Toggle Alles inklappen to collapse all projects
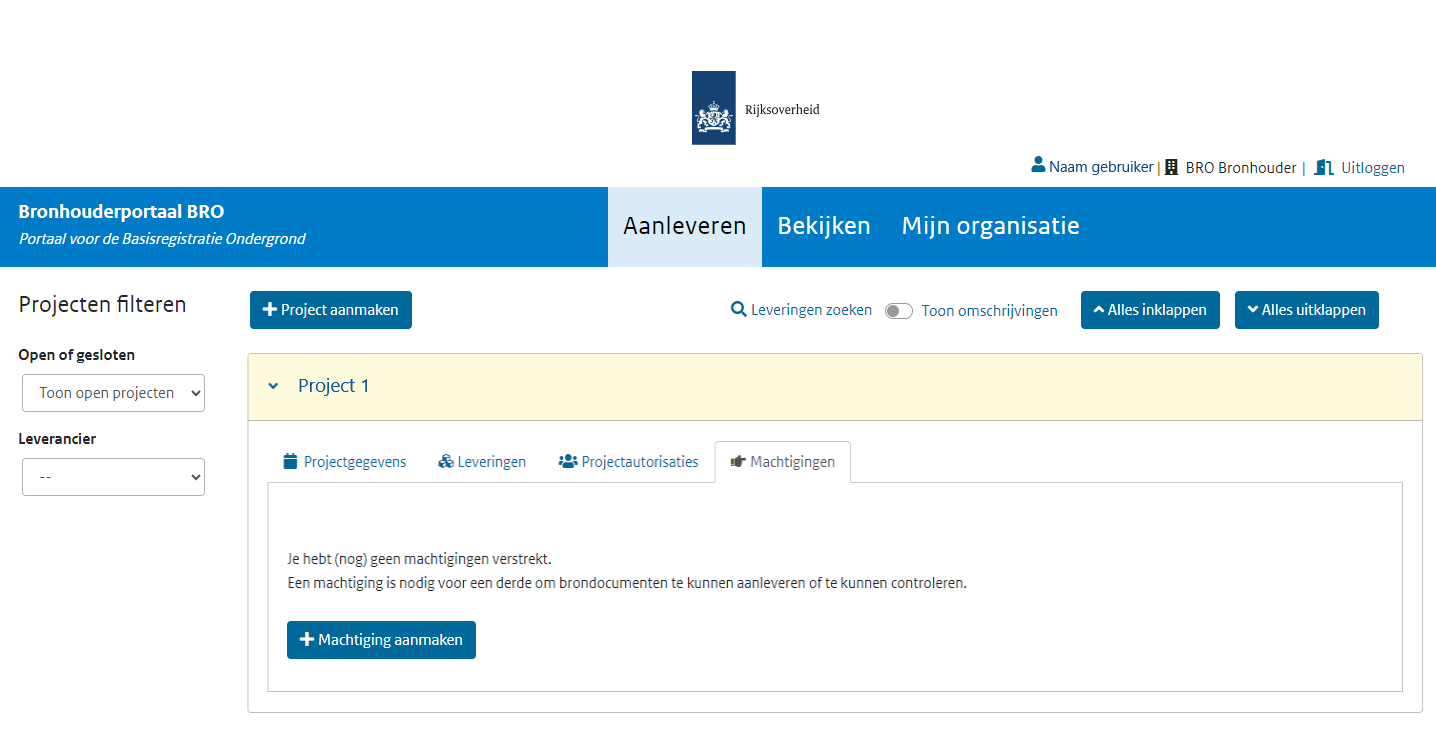This screenshot has height=750, width=1436. pyautogui.click(x=1150, y=310)
